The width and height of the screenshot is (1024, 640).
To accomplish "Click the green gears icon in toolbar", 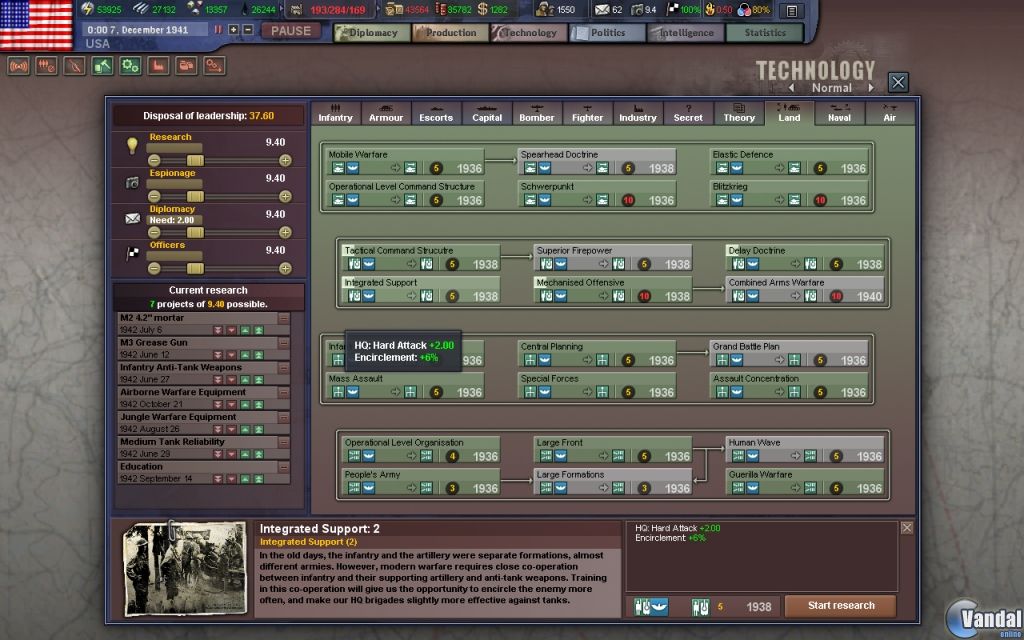I will click(130, 66).
